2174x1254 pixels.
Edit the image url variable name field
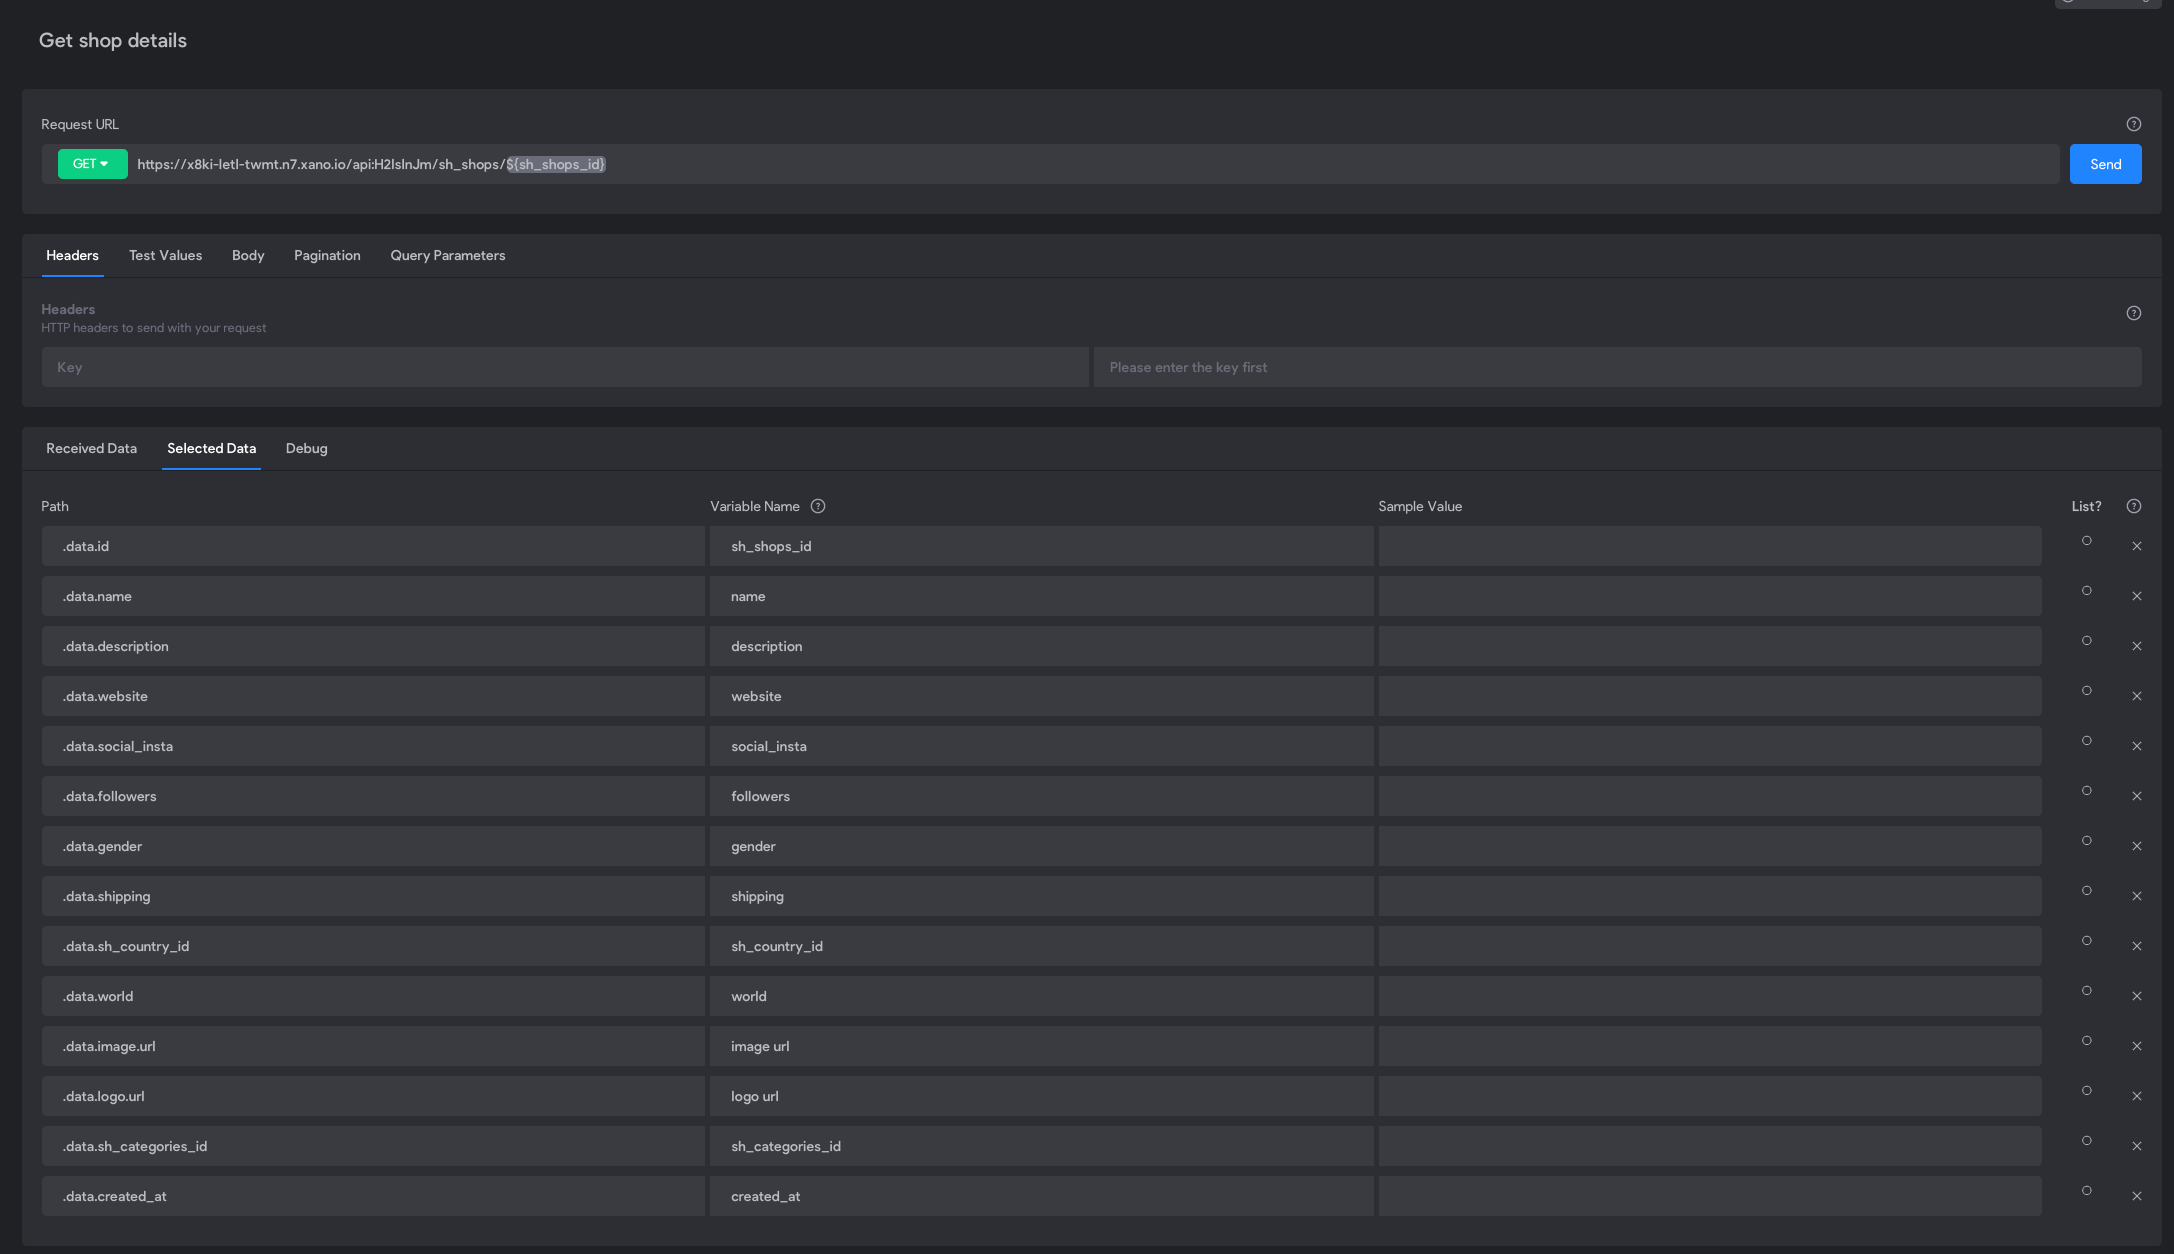pos(1041,1046)
